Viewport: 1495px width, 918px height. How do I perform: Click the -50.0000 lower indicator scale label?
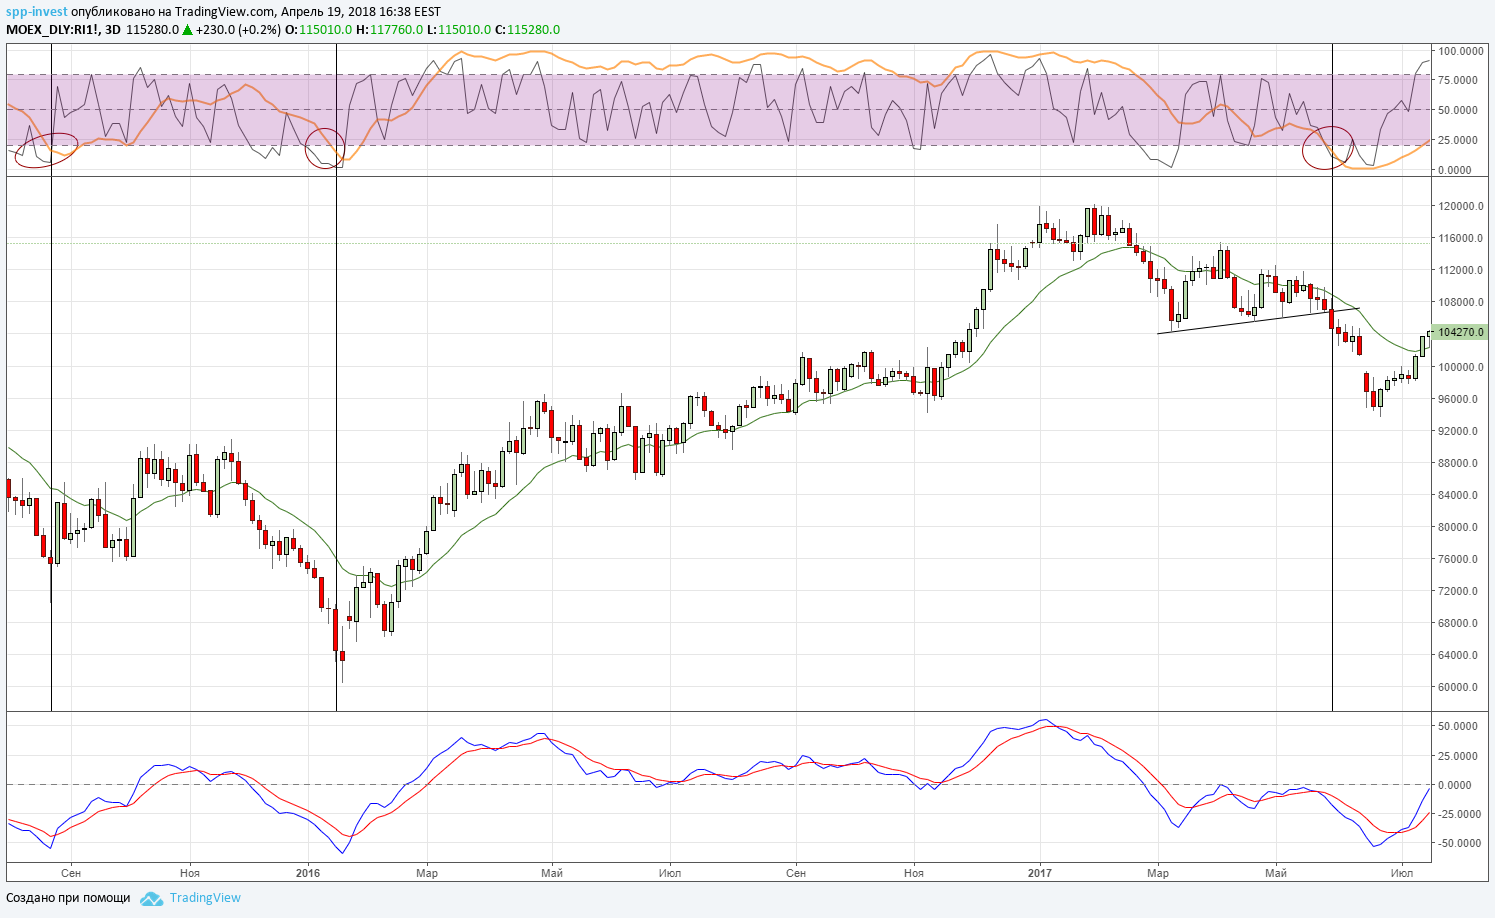pyautogui.click(x=1460, y=843)
